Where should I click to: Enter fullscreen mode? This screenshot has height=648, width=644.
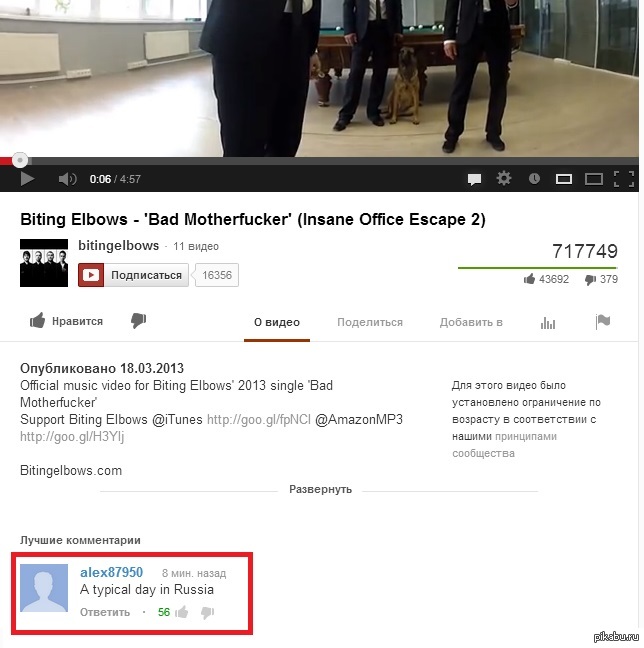coord(624,179)
